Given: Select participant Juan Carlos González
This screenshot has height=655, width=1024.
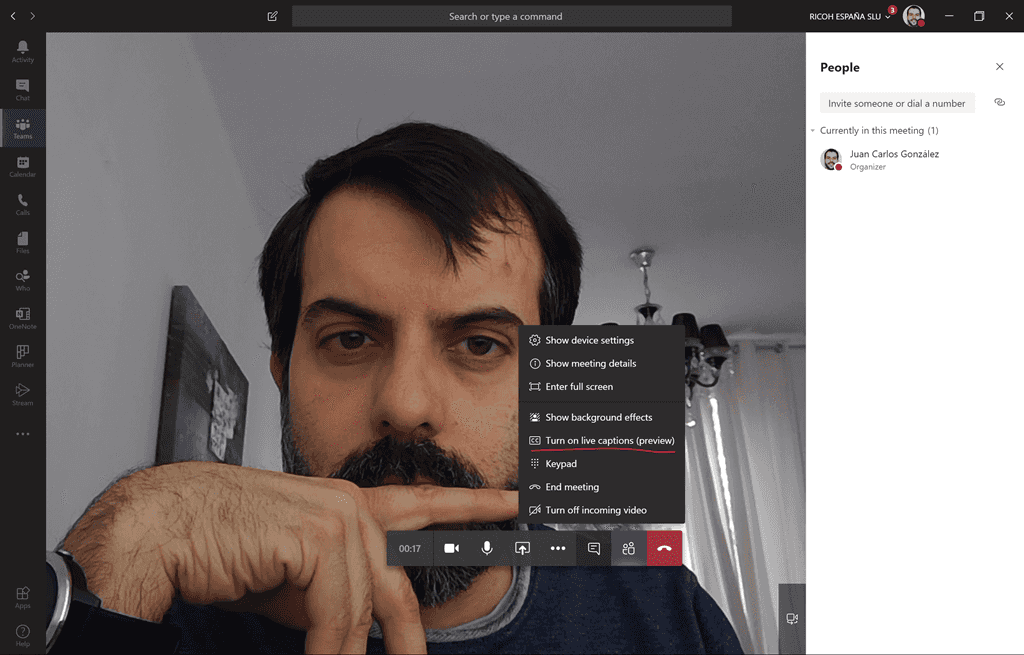Looking at the screenshot, I should pos(914,159).
